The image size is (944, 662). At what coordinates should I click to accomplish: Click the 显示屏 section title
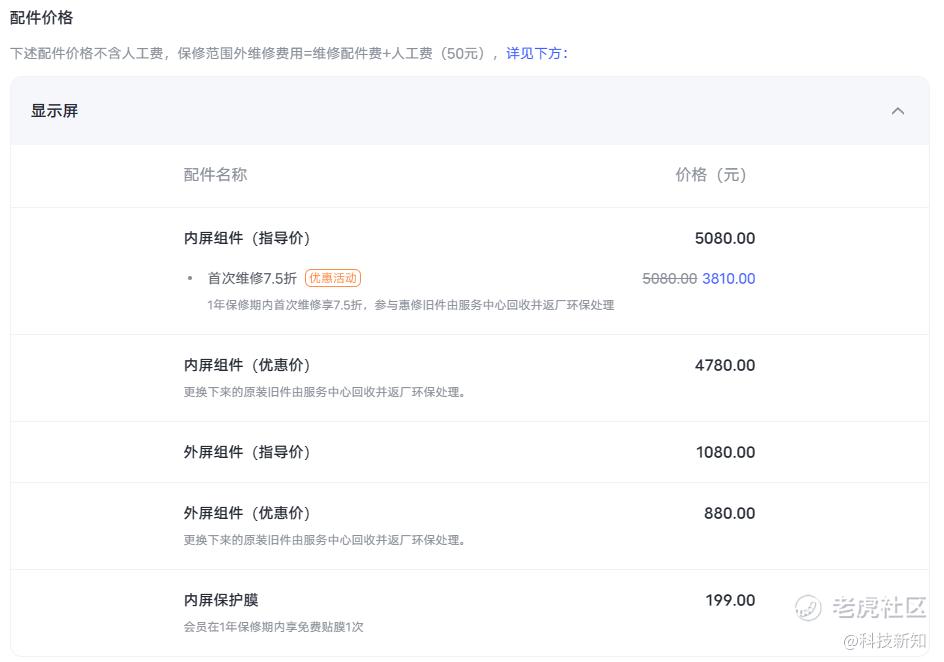[54, 111]
